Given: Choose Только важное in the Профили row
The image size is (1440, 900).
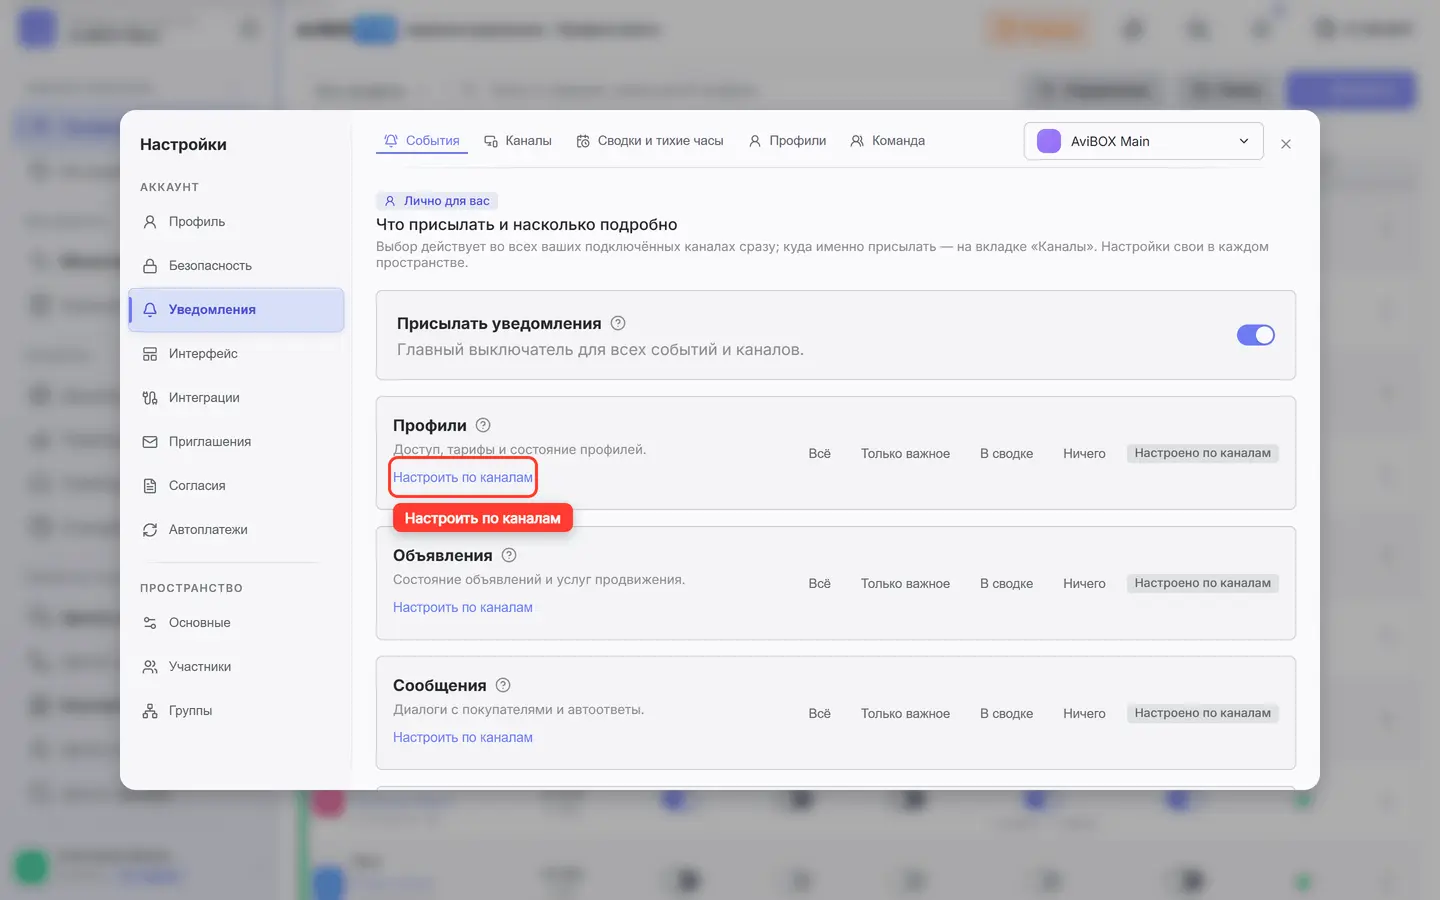Looking at the screenshot, I should tap(906, 453).
